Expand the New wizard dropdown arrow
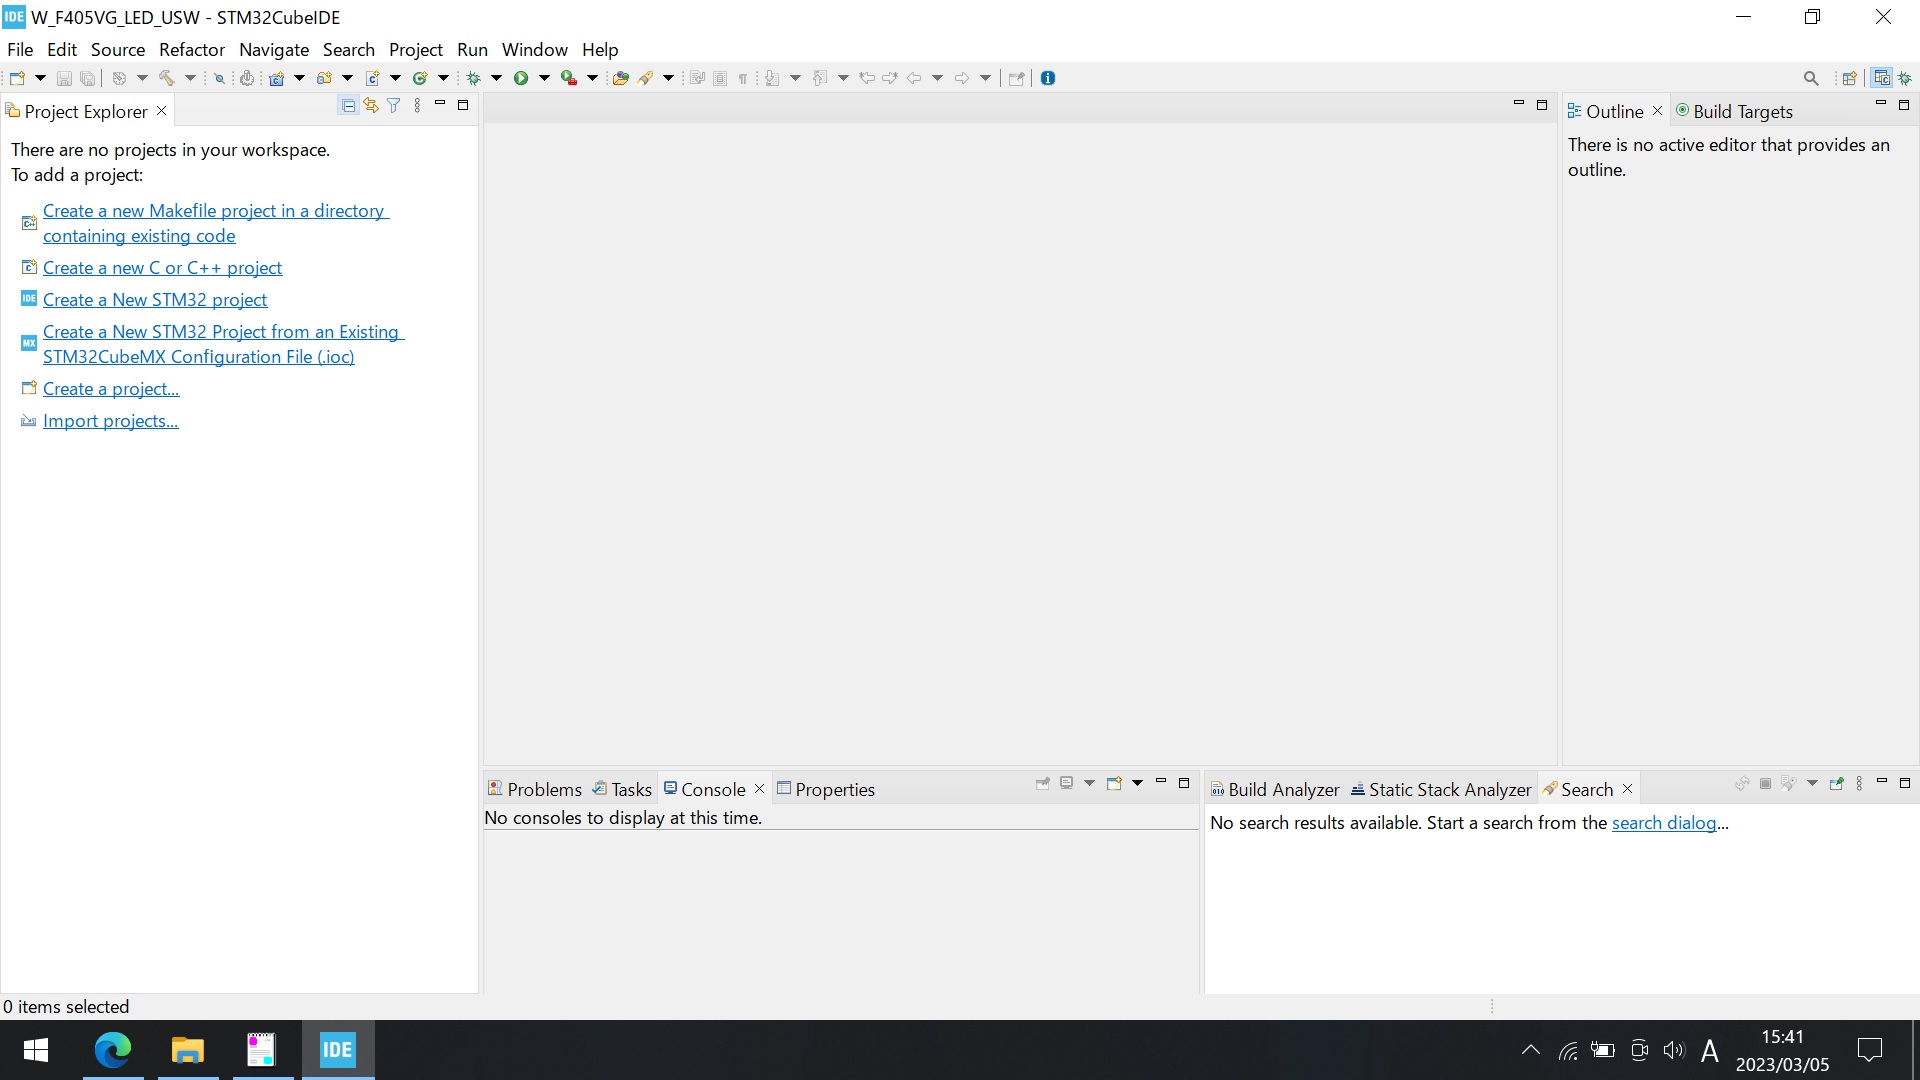1920x1080 pixels. click(40, 78)
